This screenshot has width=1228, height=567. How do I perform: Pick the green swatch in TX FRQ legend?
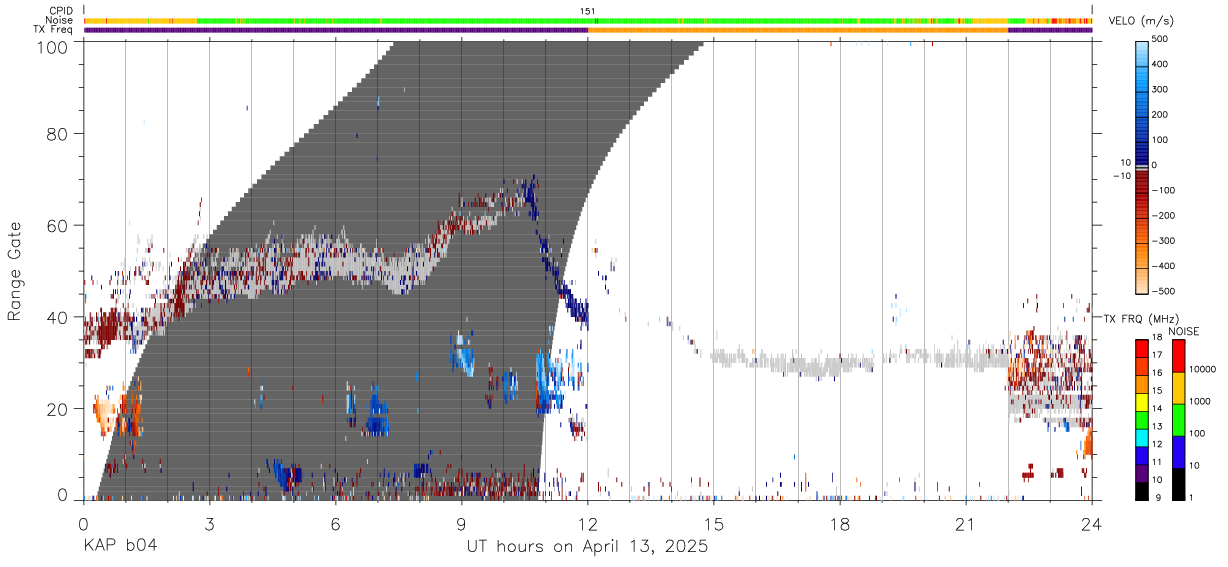pos(1142,420)
